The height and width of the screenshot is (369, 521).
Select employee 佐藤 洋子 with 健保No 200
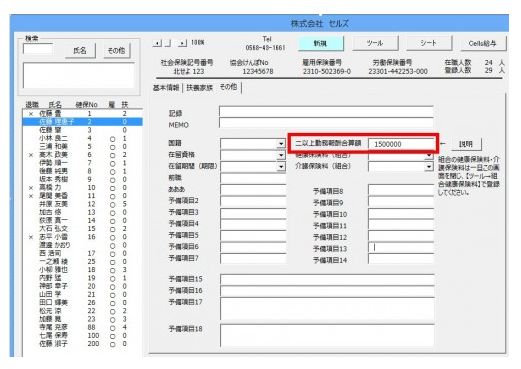click(x=83, y=344)
